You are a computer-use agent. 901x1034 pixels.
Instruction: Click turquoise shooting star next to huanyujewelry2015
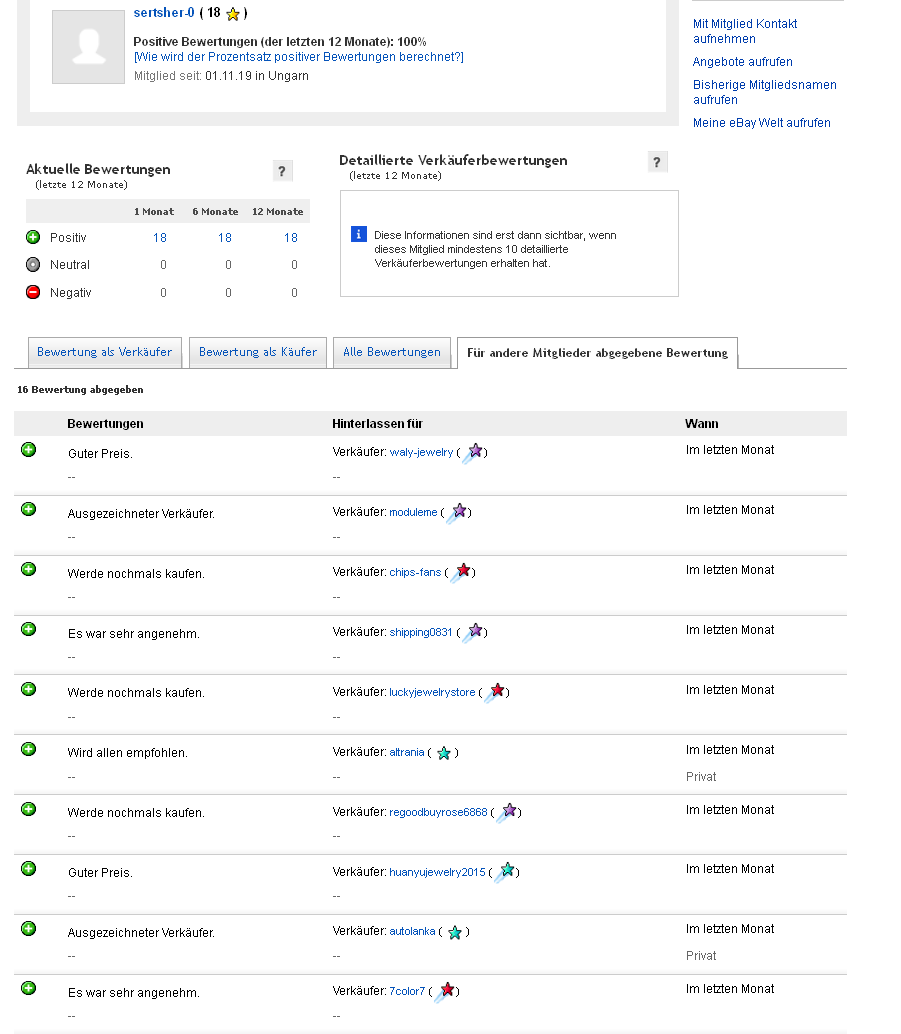click(x=505, y=873)
